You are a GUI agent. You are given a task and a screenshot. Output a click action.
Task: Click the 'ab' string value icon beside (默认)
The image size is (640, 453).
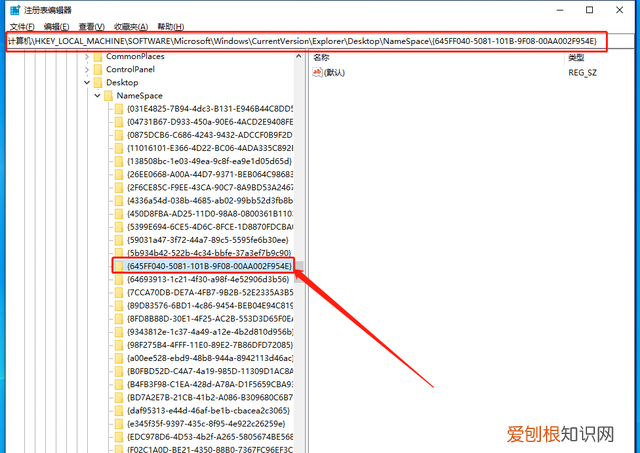[x=319, y=72]
